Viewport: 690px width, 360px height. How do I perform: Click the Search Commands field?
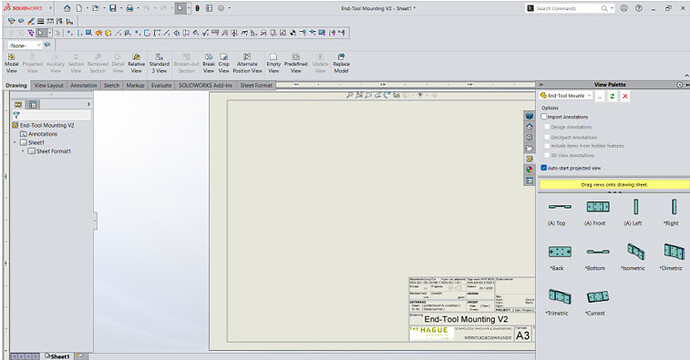point(568,8)
